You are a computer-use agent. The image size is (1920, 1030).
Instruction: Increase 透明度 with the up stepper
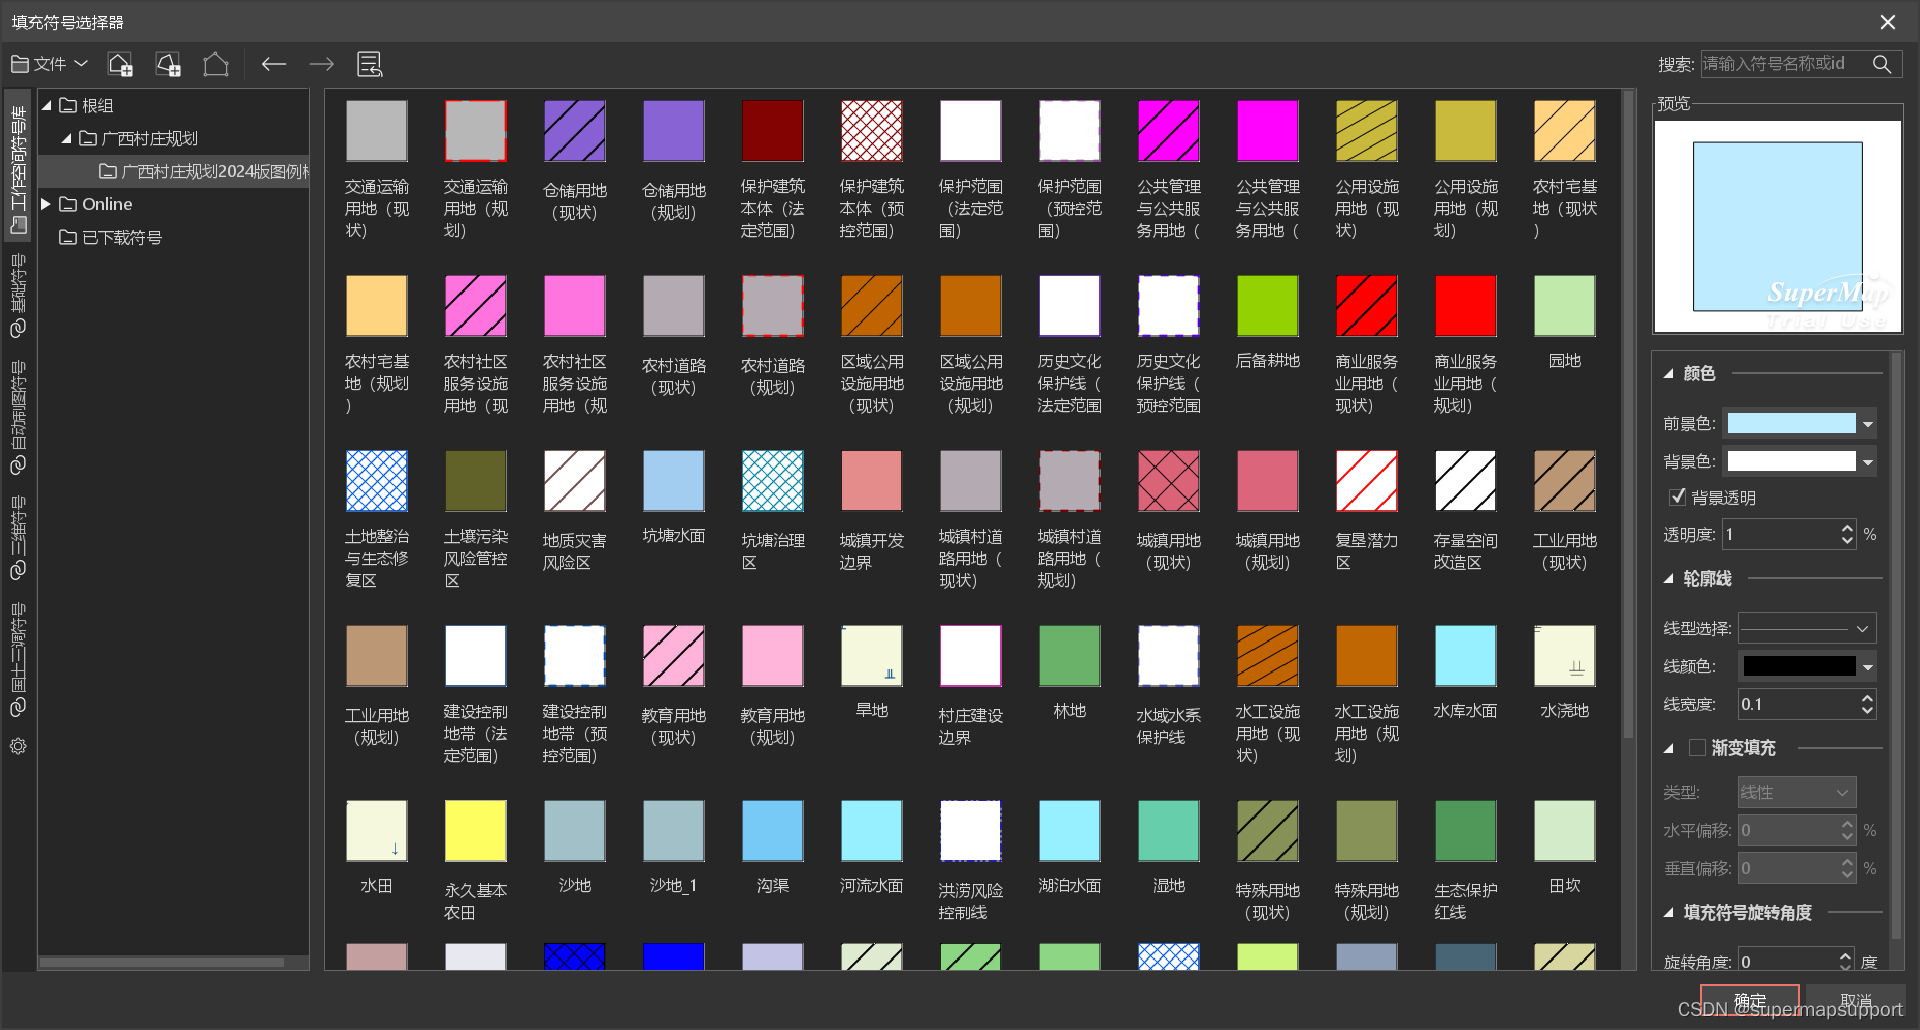pos(1847,528)
